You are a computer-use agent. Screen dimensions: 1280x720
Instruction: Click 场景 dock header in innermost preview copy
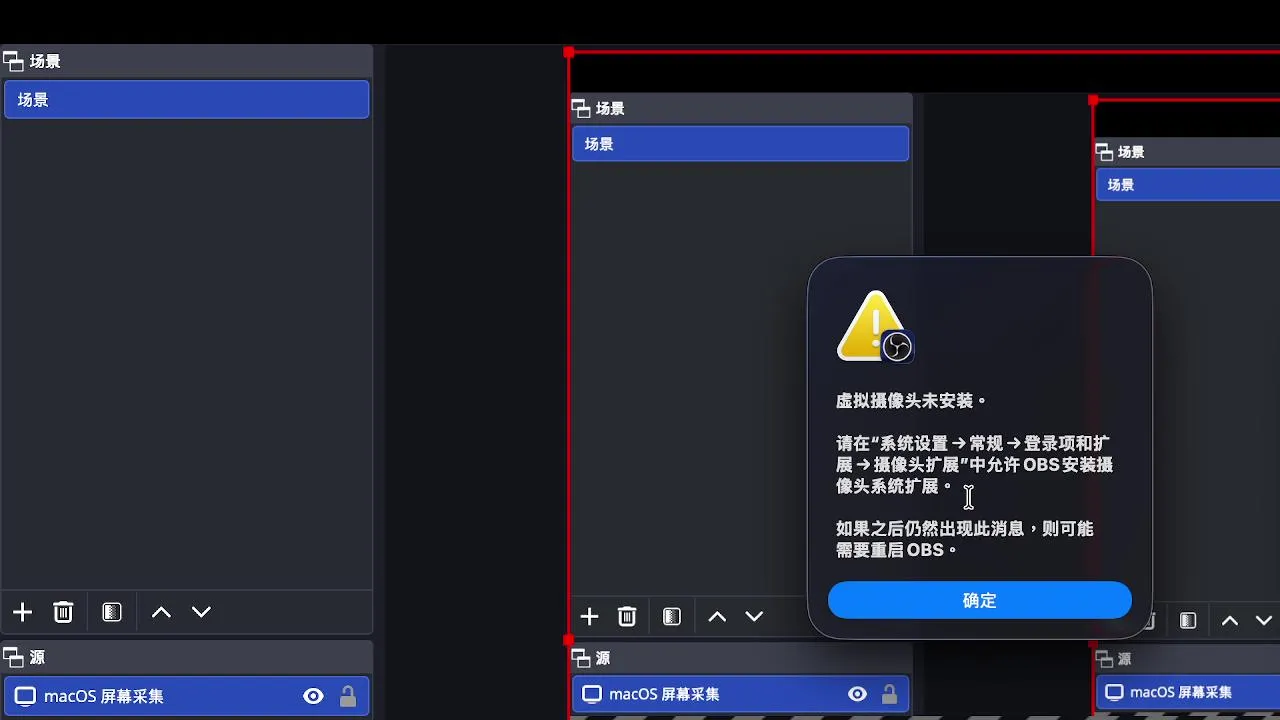[1188, 152]
